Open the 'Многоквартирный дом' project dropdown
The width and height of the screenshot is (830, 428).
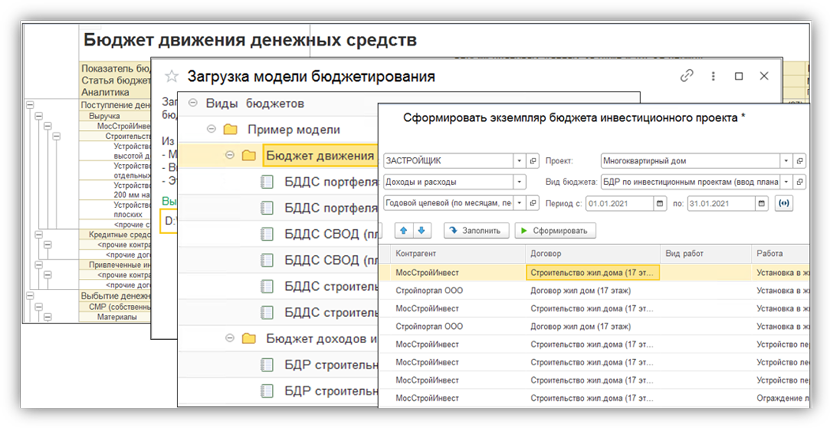(x=785, y=160)
